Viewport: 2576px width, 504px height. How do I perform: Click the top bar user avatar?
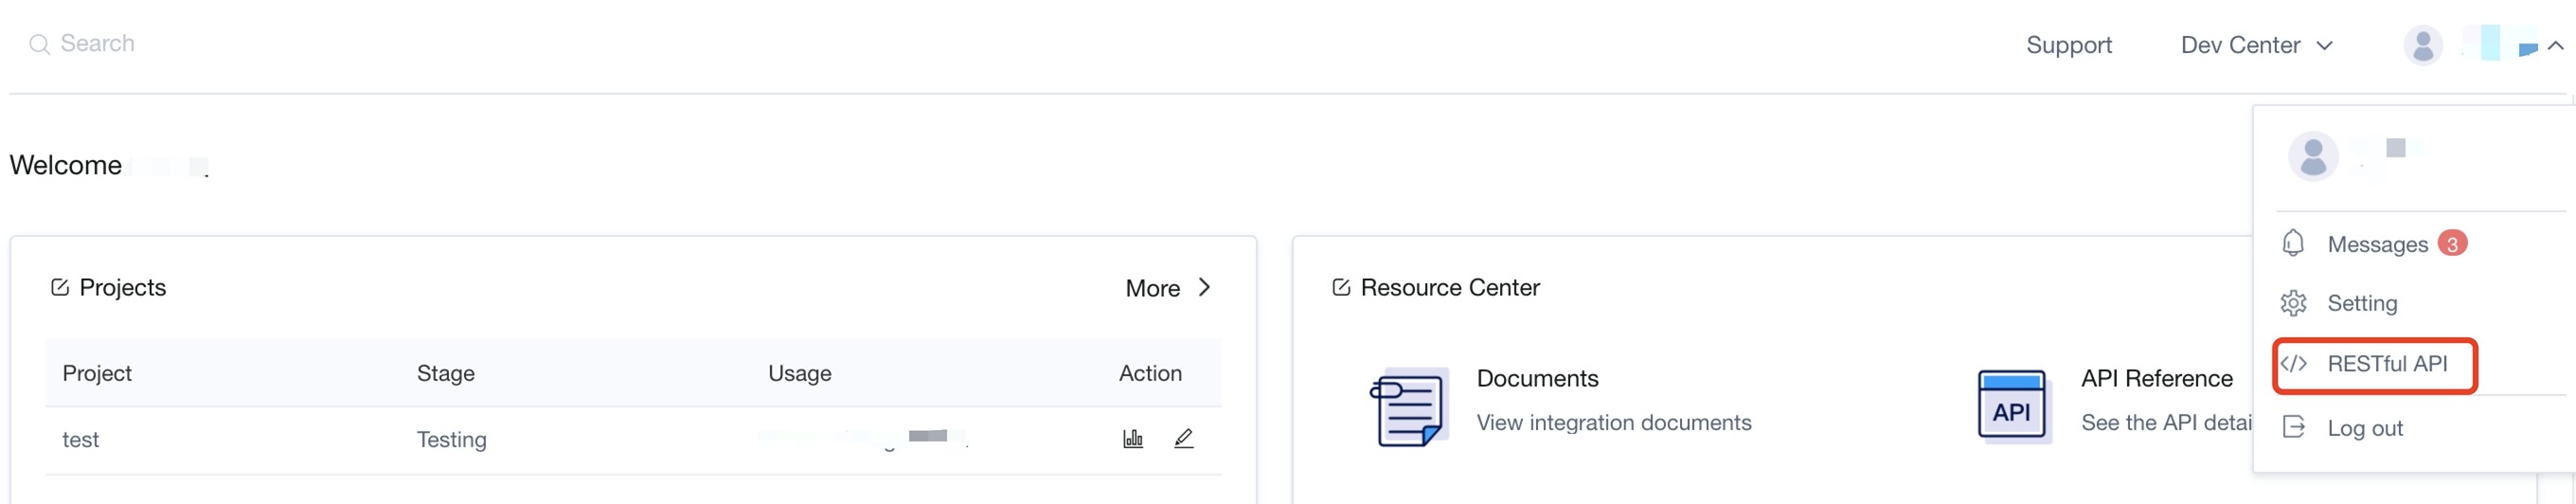(x=2422, y=45)
